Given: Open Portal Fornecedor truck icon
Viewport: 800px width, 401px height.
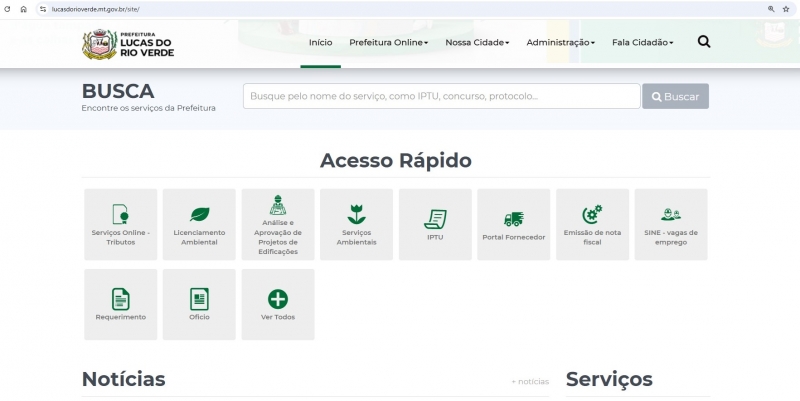Looking at the screenshot, I should 513,219.
